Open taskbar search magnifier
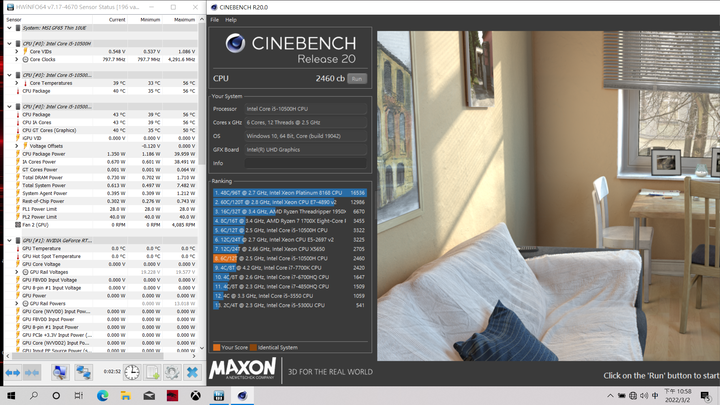The width and height of the screenshot is (720, 405). [34, 395]
